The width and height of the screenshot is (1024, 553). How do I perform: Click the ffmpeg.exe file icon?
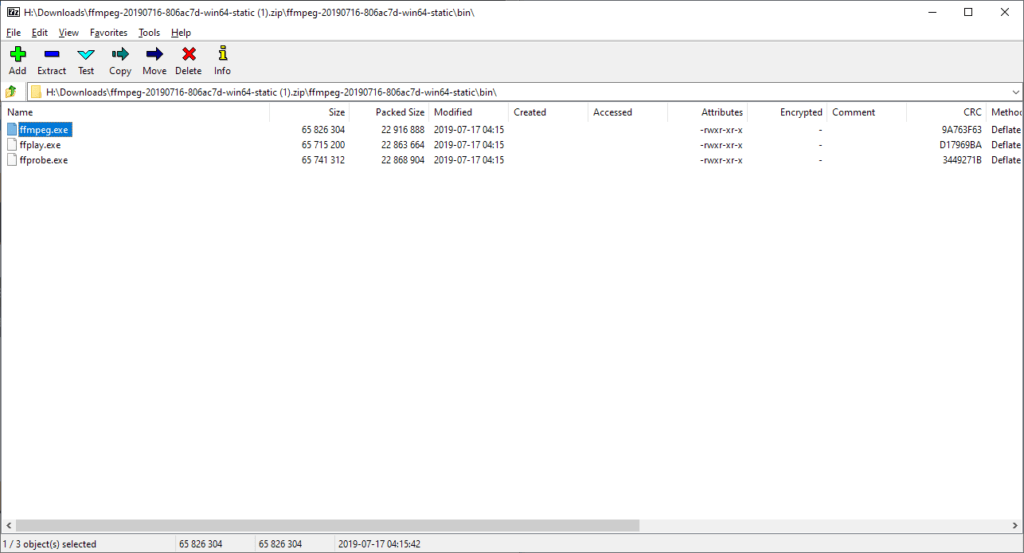[x=12, y=129]
